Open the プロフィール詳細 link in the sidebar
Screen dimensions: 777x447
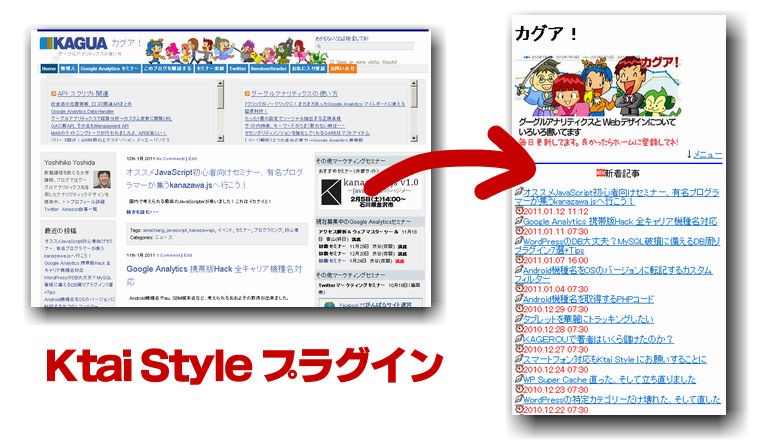coord(87,202)
